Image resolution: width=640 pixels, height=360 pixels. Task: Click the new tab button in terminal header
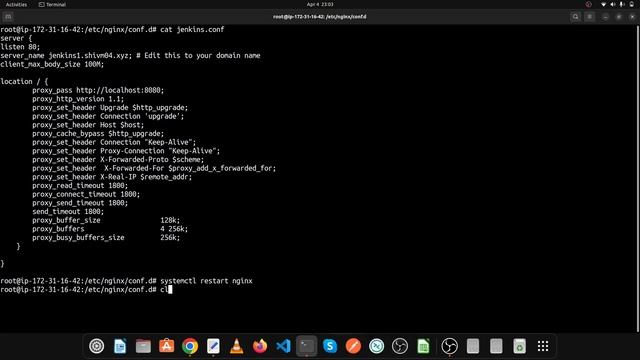click(x=8, y=17)
